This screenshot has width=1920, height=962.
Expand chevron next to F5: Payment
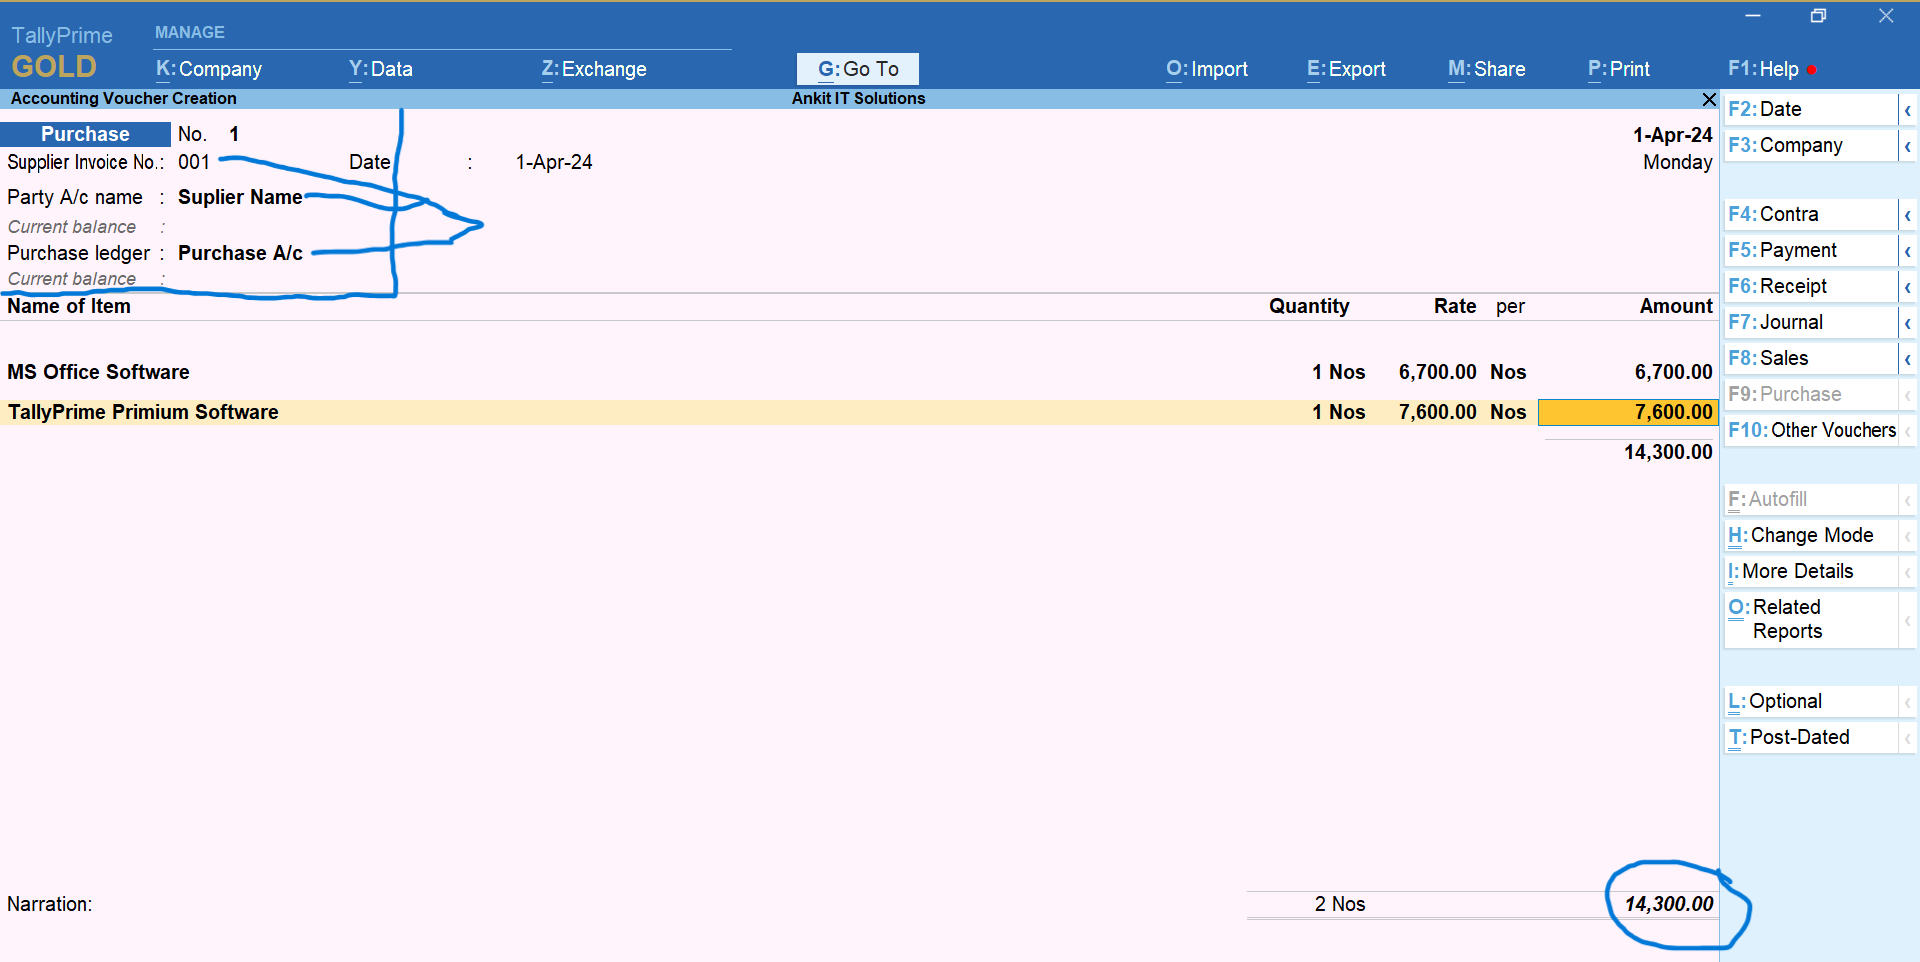pos(1907,251)
